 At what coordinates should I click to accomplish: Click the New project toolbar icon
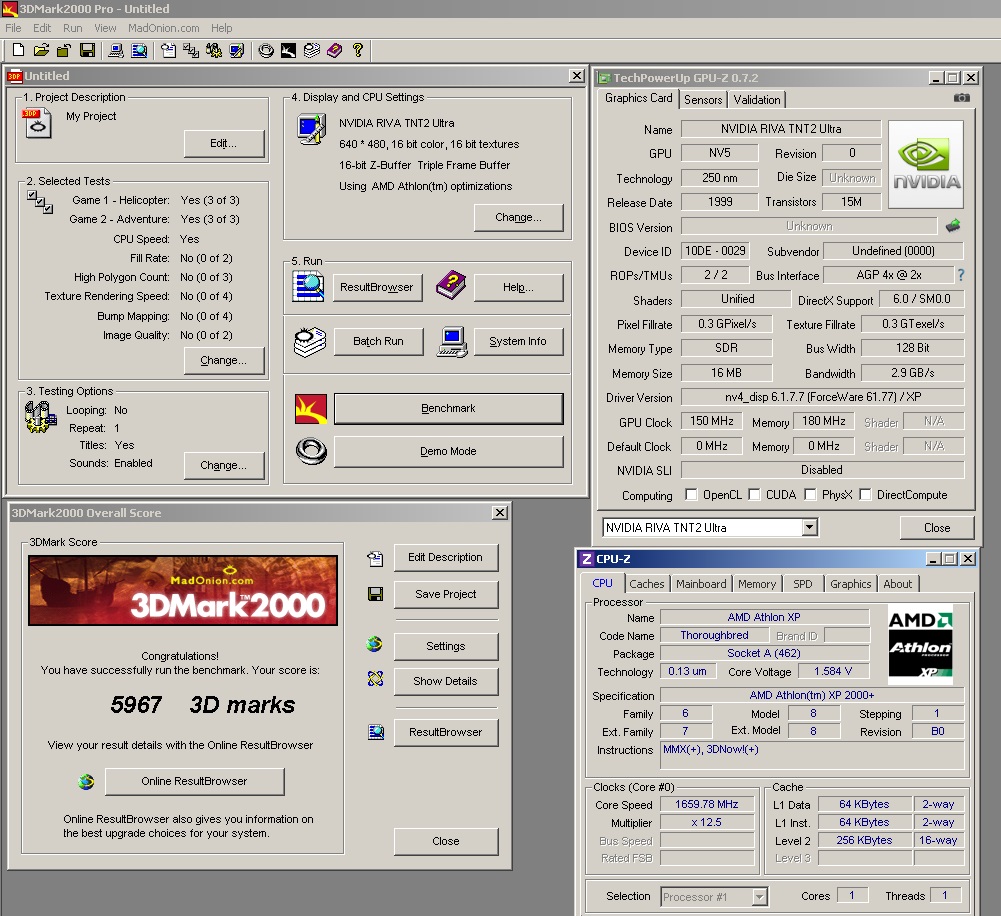click(19, 50)
